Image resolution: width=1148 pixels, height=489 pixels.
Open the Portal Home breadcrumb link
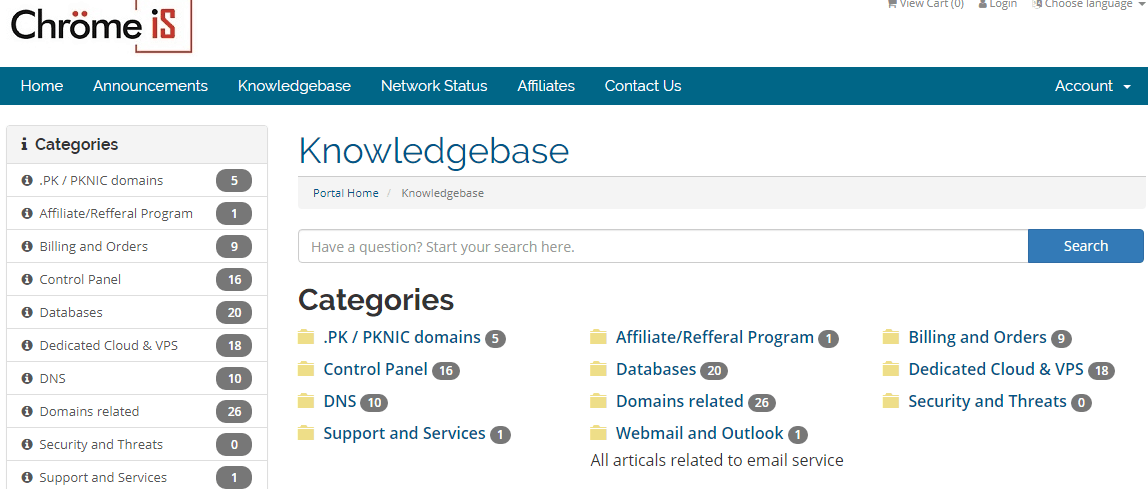point(346,193)
